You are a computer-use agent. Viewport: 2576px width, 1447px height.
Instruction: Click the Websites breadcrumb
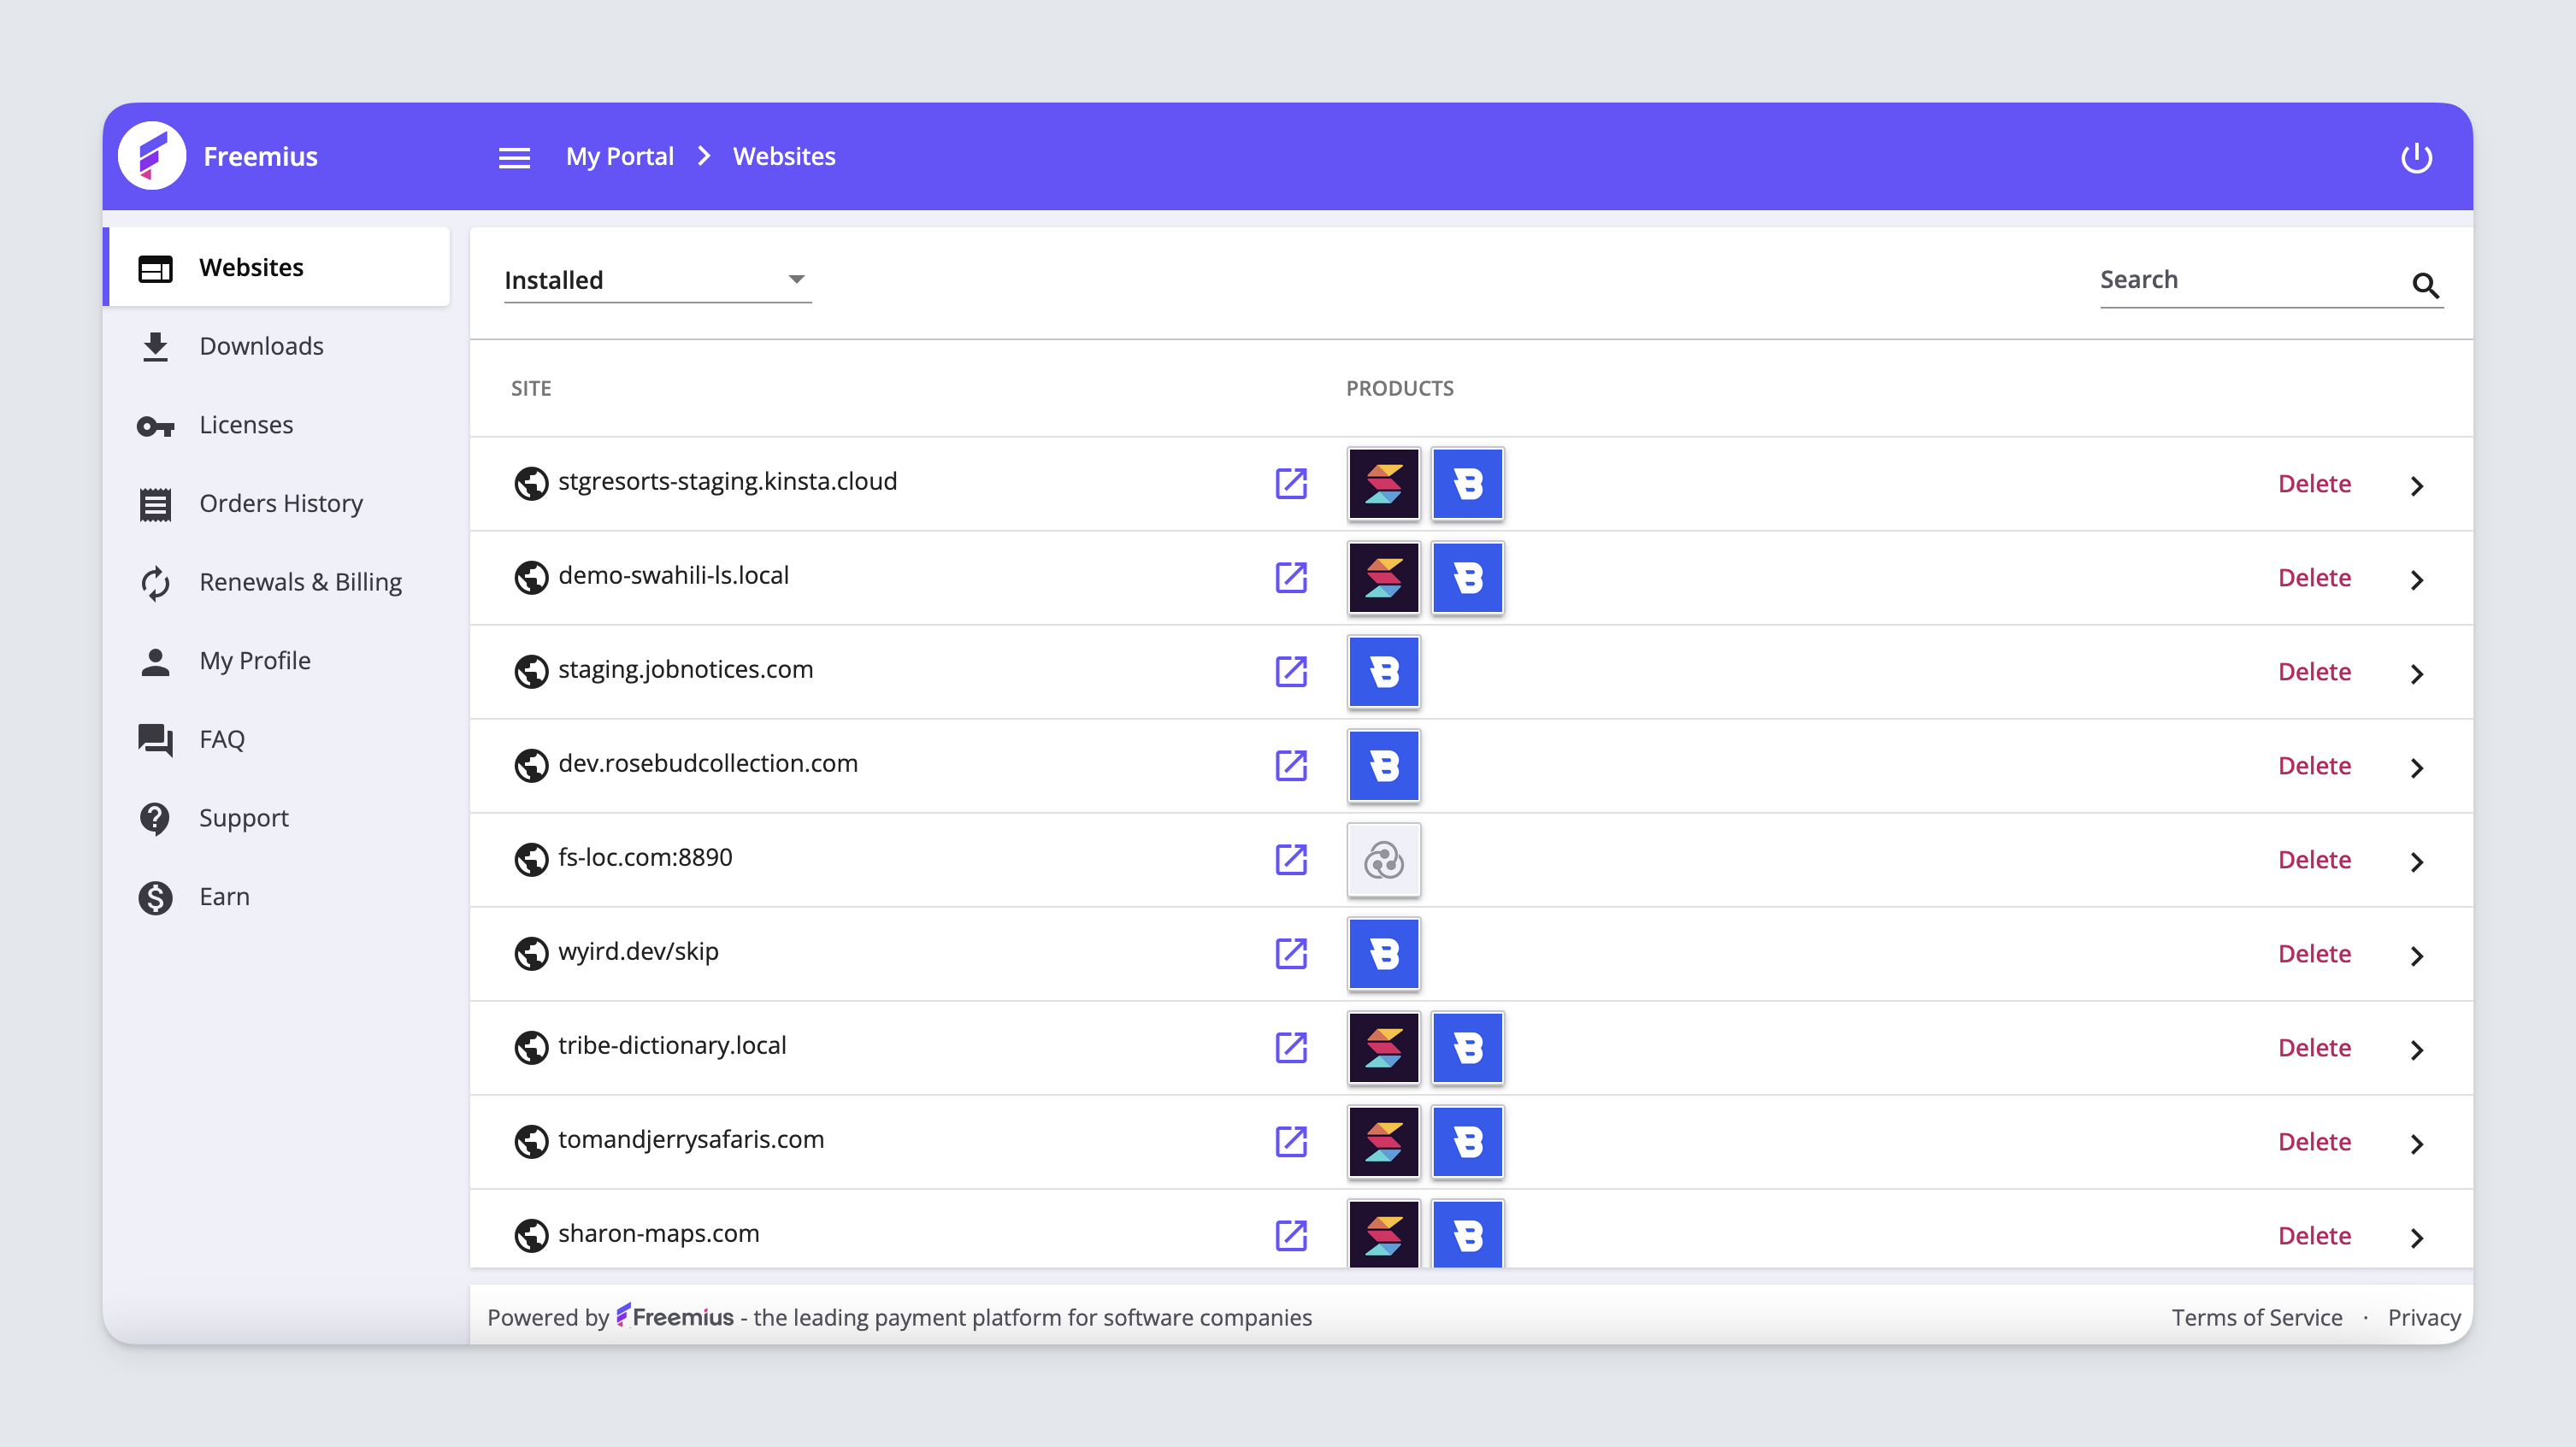coord(784,156)
